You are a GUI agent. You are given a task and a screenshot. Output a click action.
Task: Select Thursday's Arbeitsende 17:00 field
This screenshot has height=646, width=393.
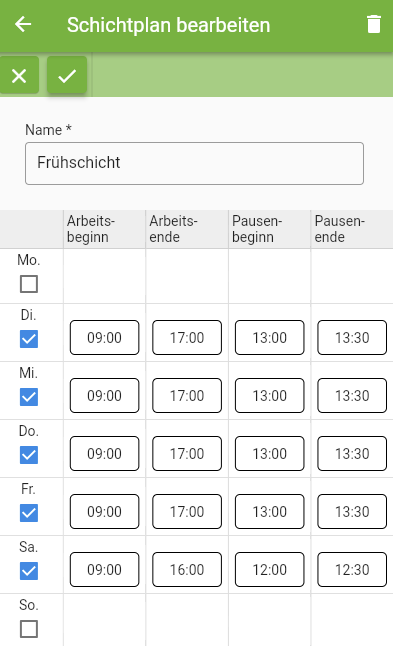coord(187,453)
